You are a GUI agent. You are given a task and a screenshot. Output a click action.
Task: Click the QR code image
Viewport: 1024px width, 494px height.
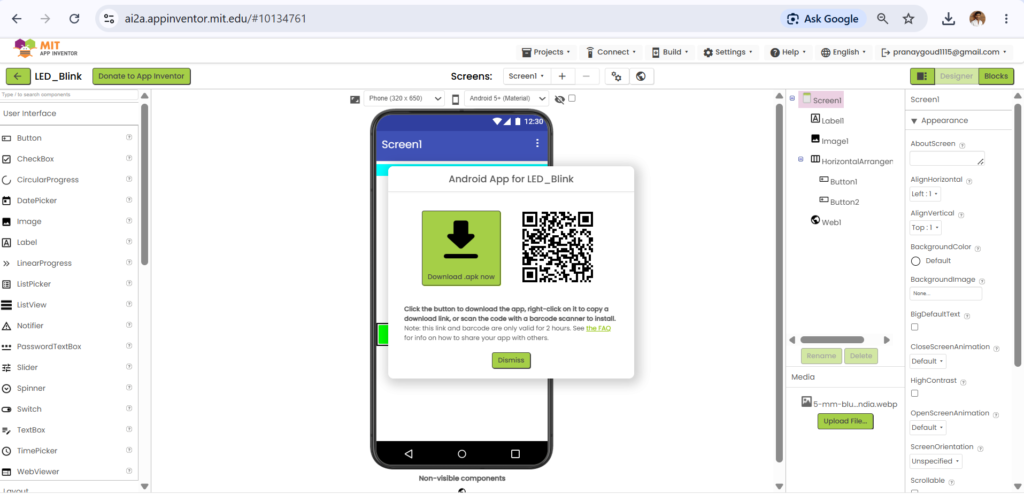pos(558,247)
